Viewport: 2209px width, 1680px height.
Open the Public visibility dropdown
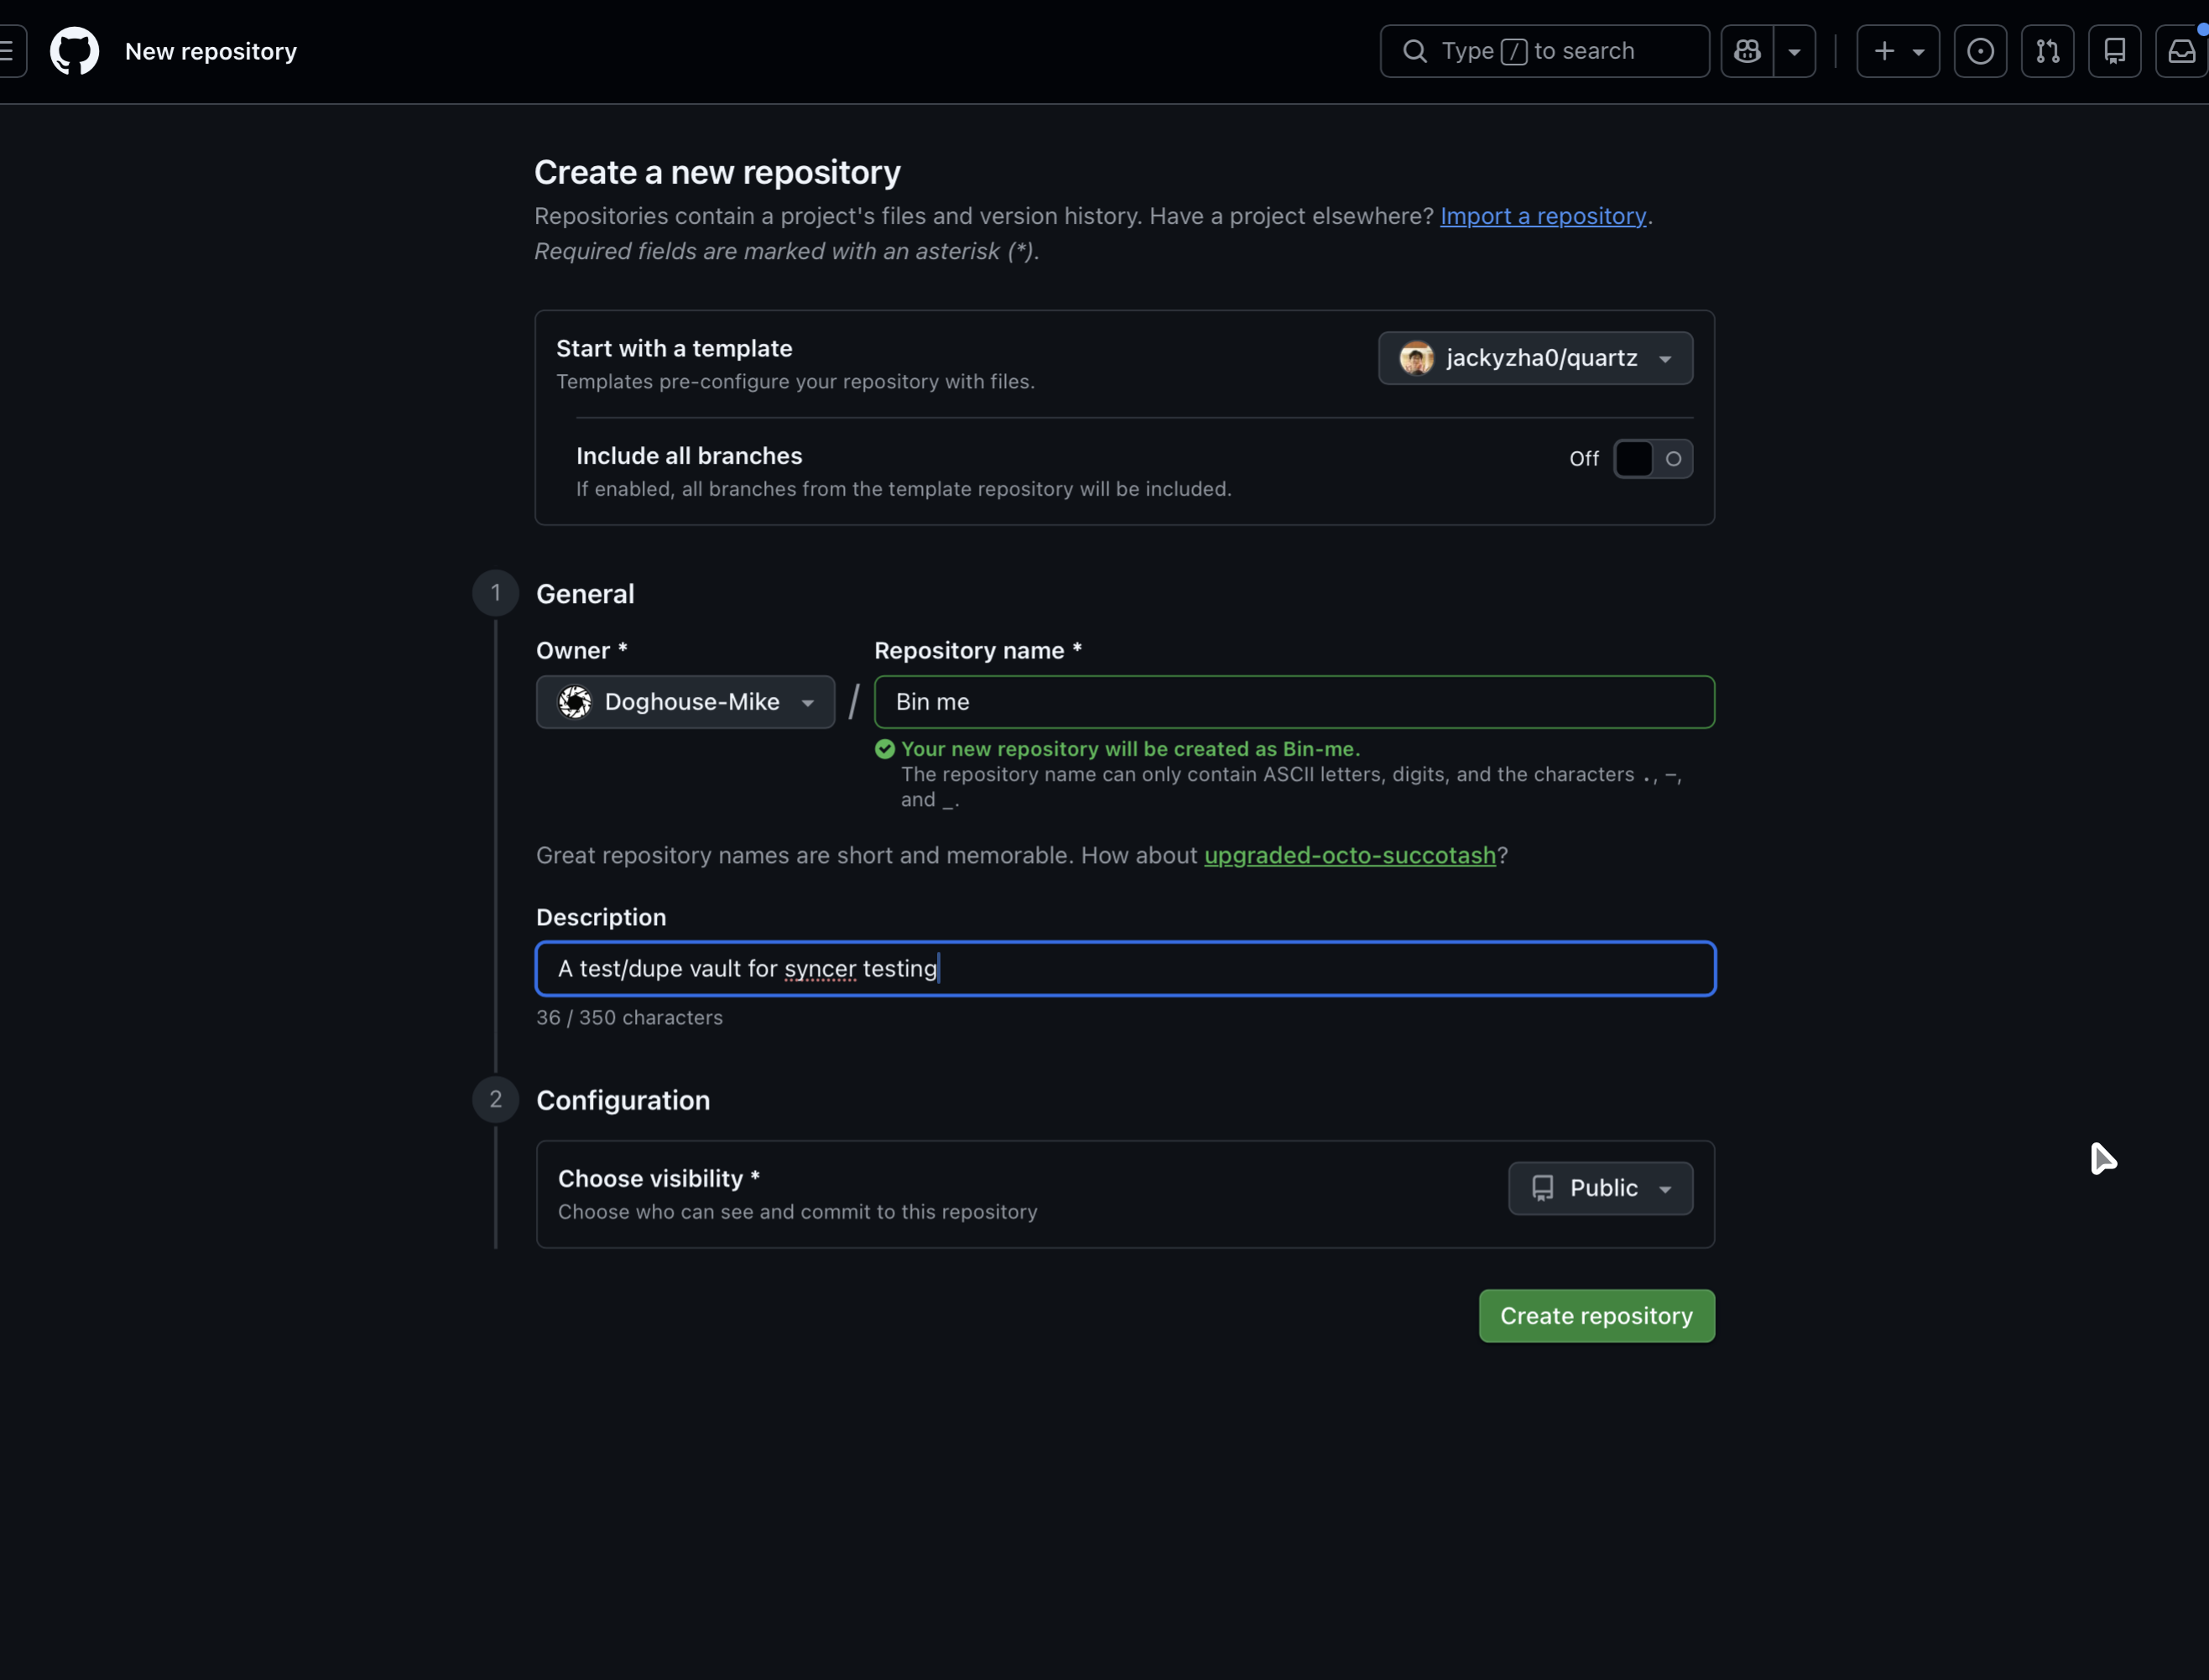tap(1600, 1188)
